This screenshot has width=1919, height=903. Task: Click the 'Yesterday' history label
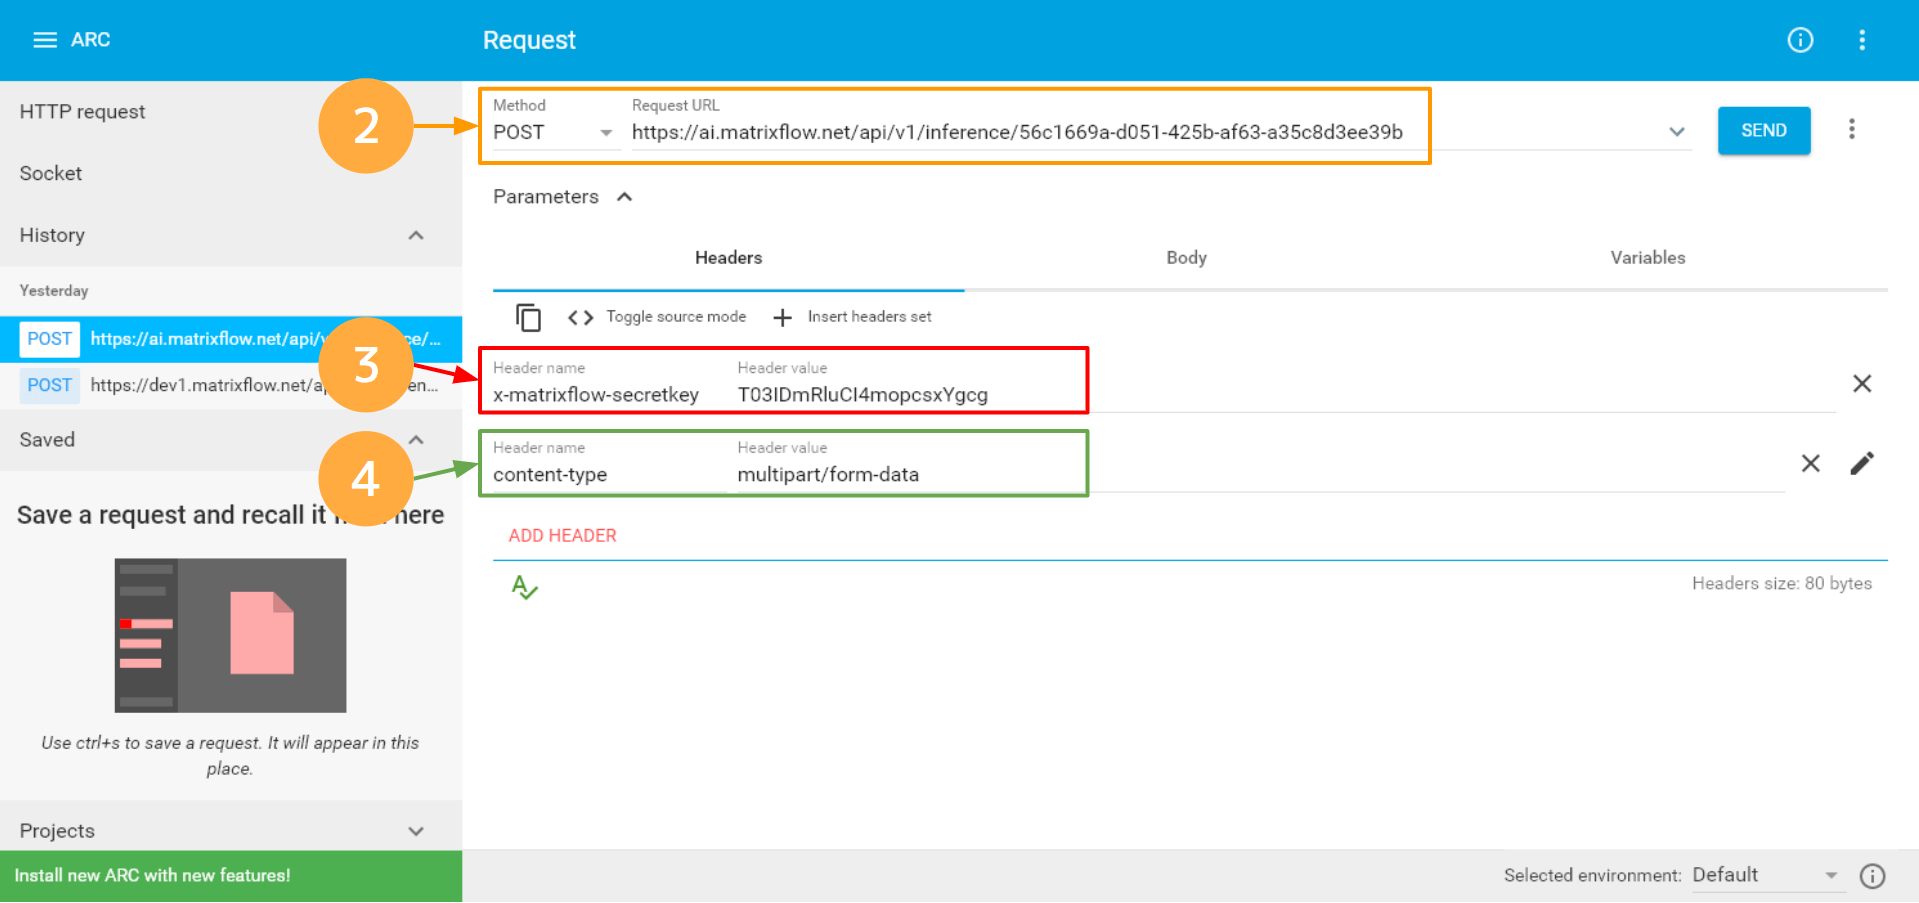(x=54, y=291)
